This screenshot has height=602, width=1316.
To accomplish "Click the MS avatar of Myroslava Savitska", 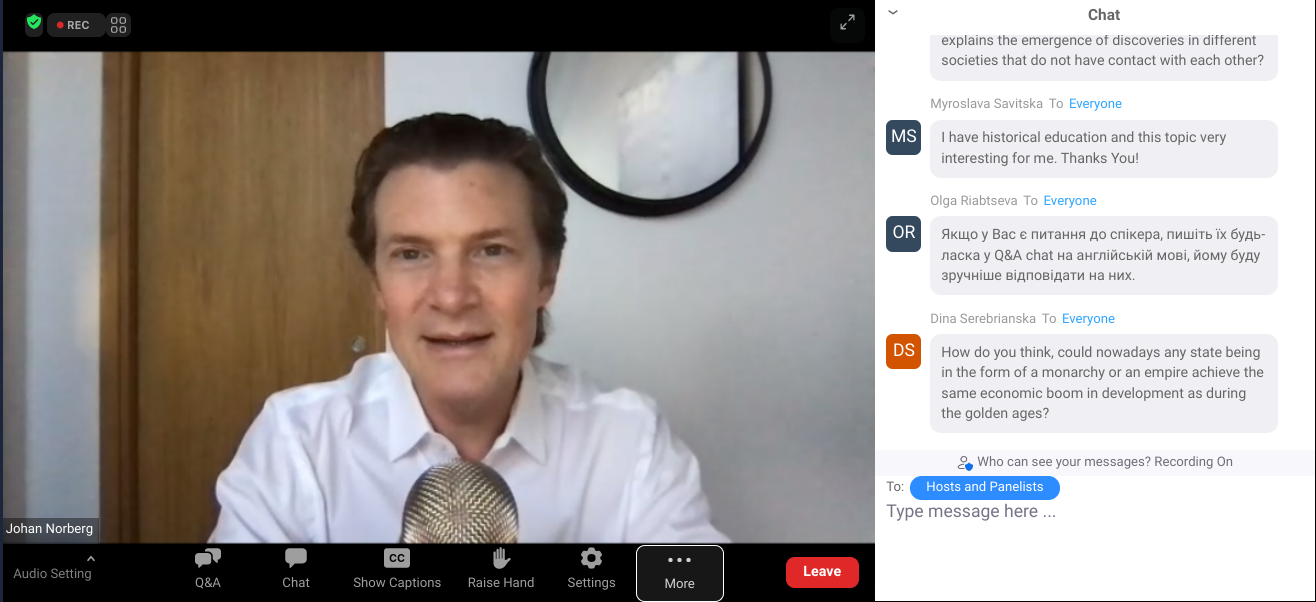I will pyautogui.click(x=904, y=137).
